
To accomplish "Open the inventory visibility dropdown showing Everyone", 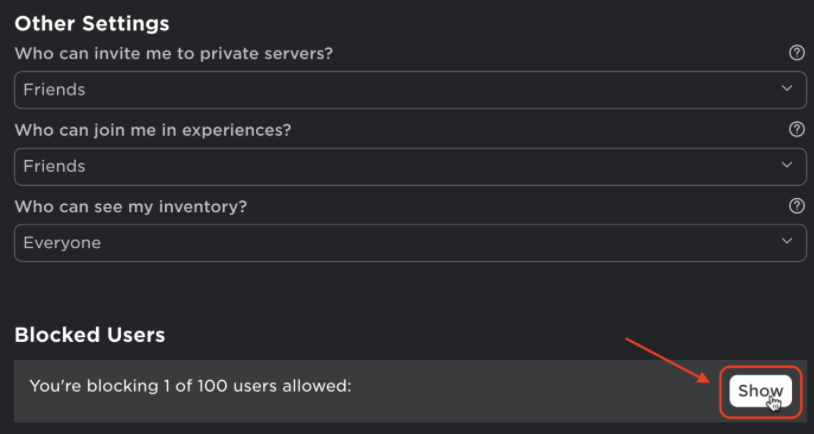I will coord(410,242).
